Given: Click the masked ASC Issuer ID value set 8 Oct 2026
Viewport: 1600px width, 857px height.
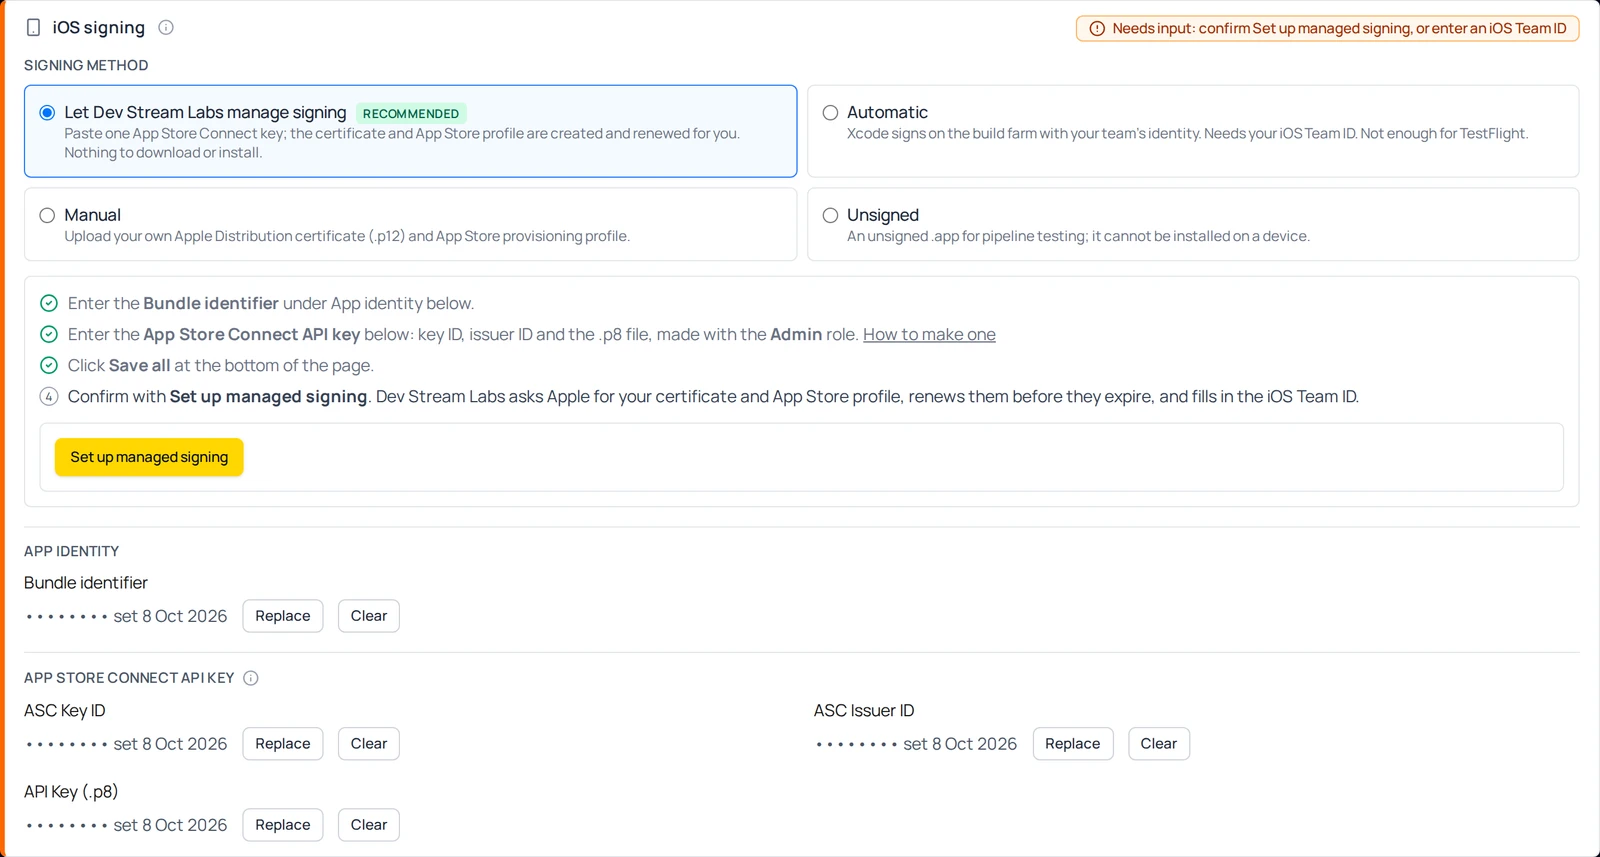Looking at the screenshot, I should (917, 744).
